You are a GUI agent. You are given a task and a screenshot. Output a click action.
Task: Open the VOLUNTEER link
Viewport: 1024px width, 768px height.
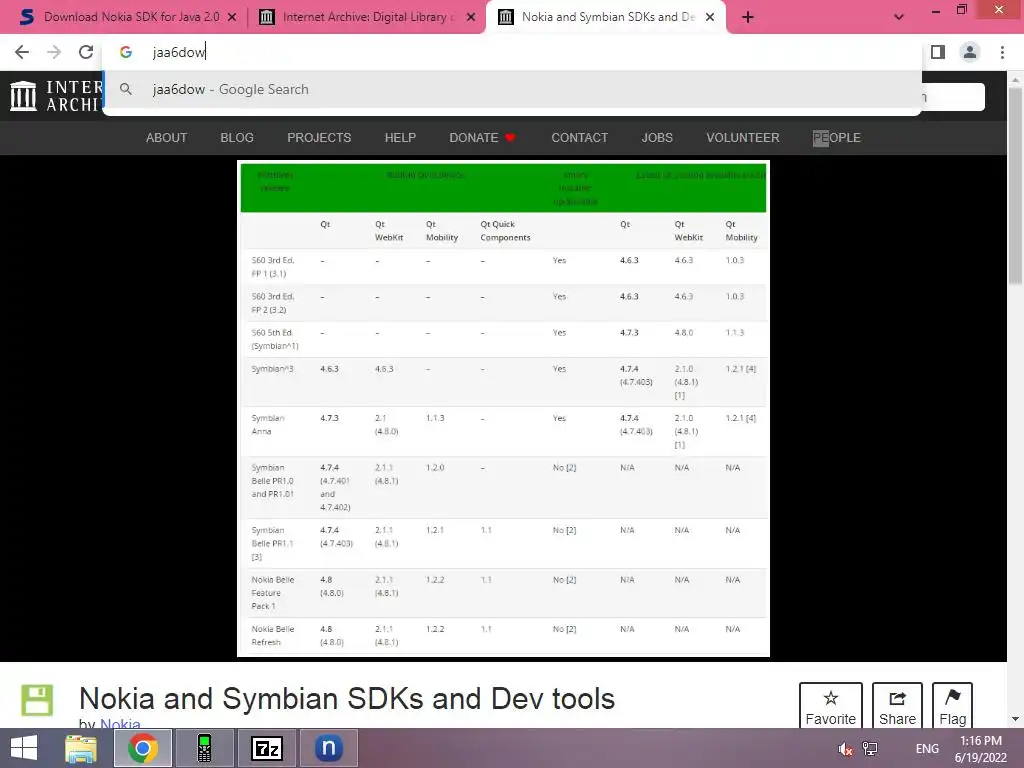743,138
